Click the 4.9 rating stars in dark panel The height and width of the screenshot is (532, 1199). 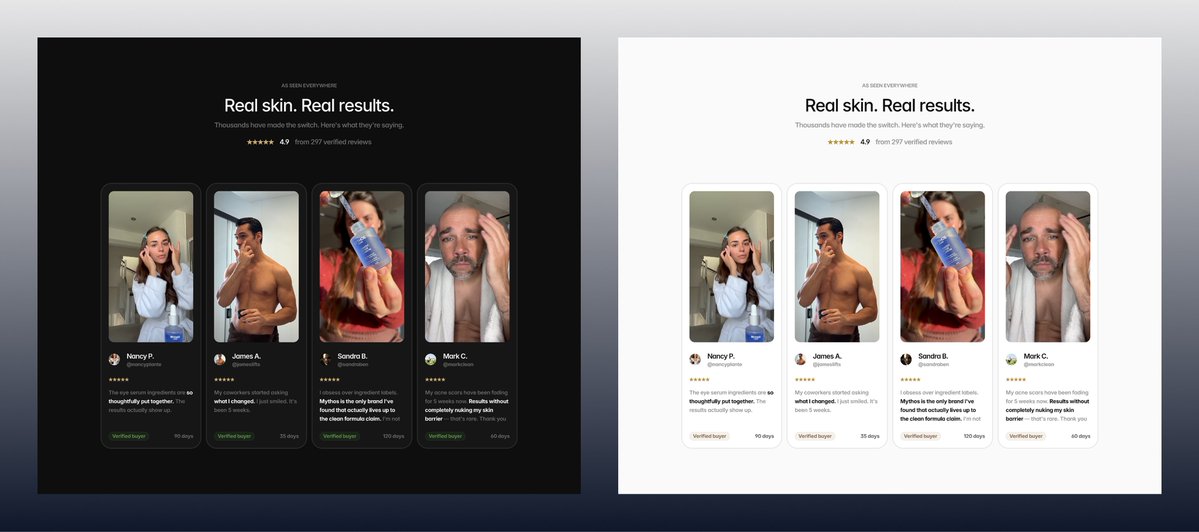point(260,142)
